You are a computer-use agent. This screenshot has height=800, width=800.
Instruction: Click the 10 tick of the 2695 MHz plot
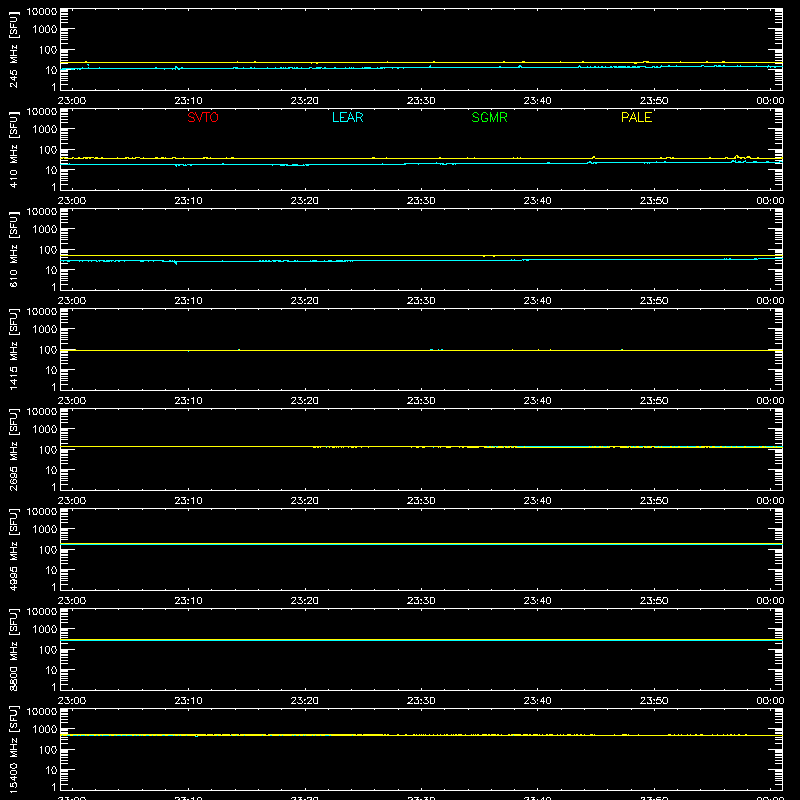(x=51, y=470)
